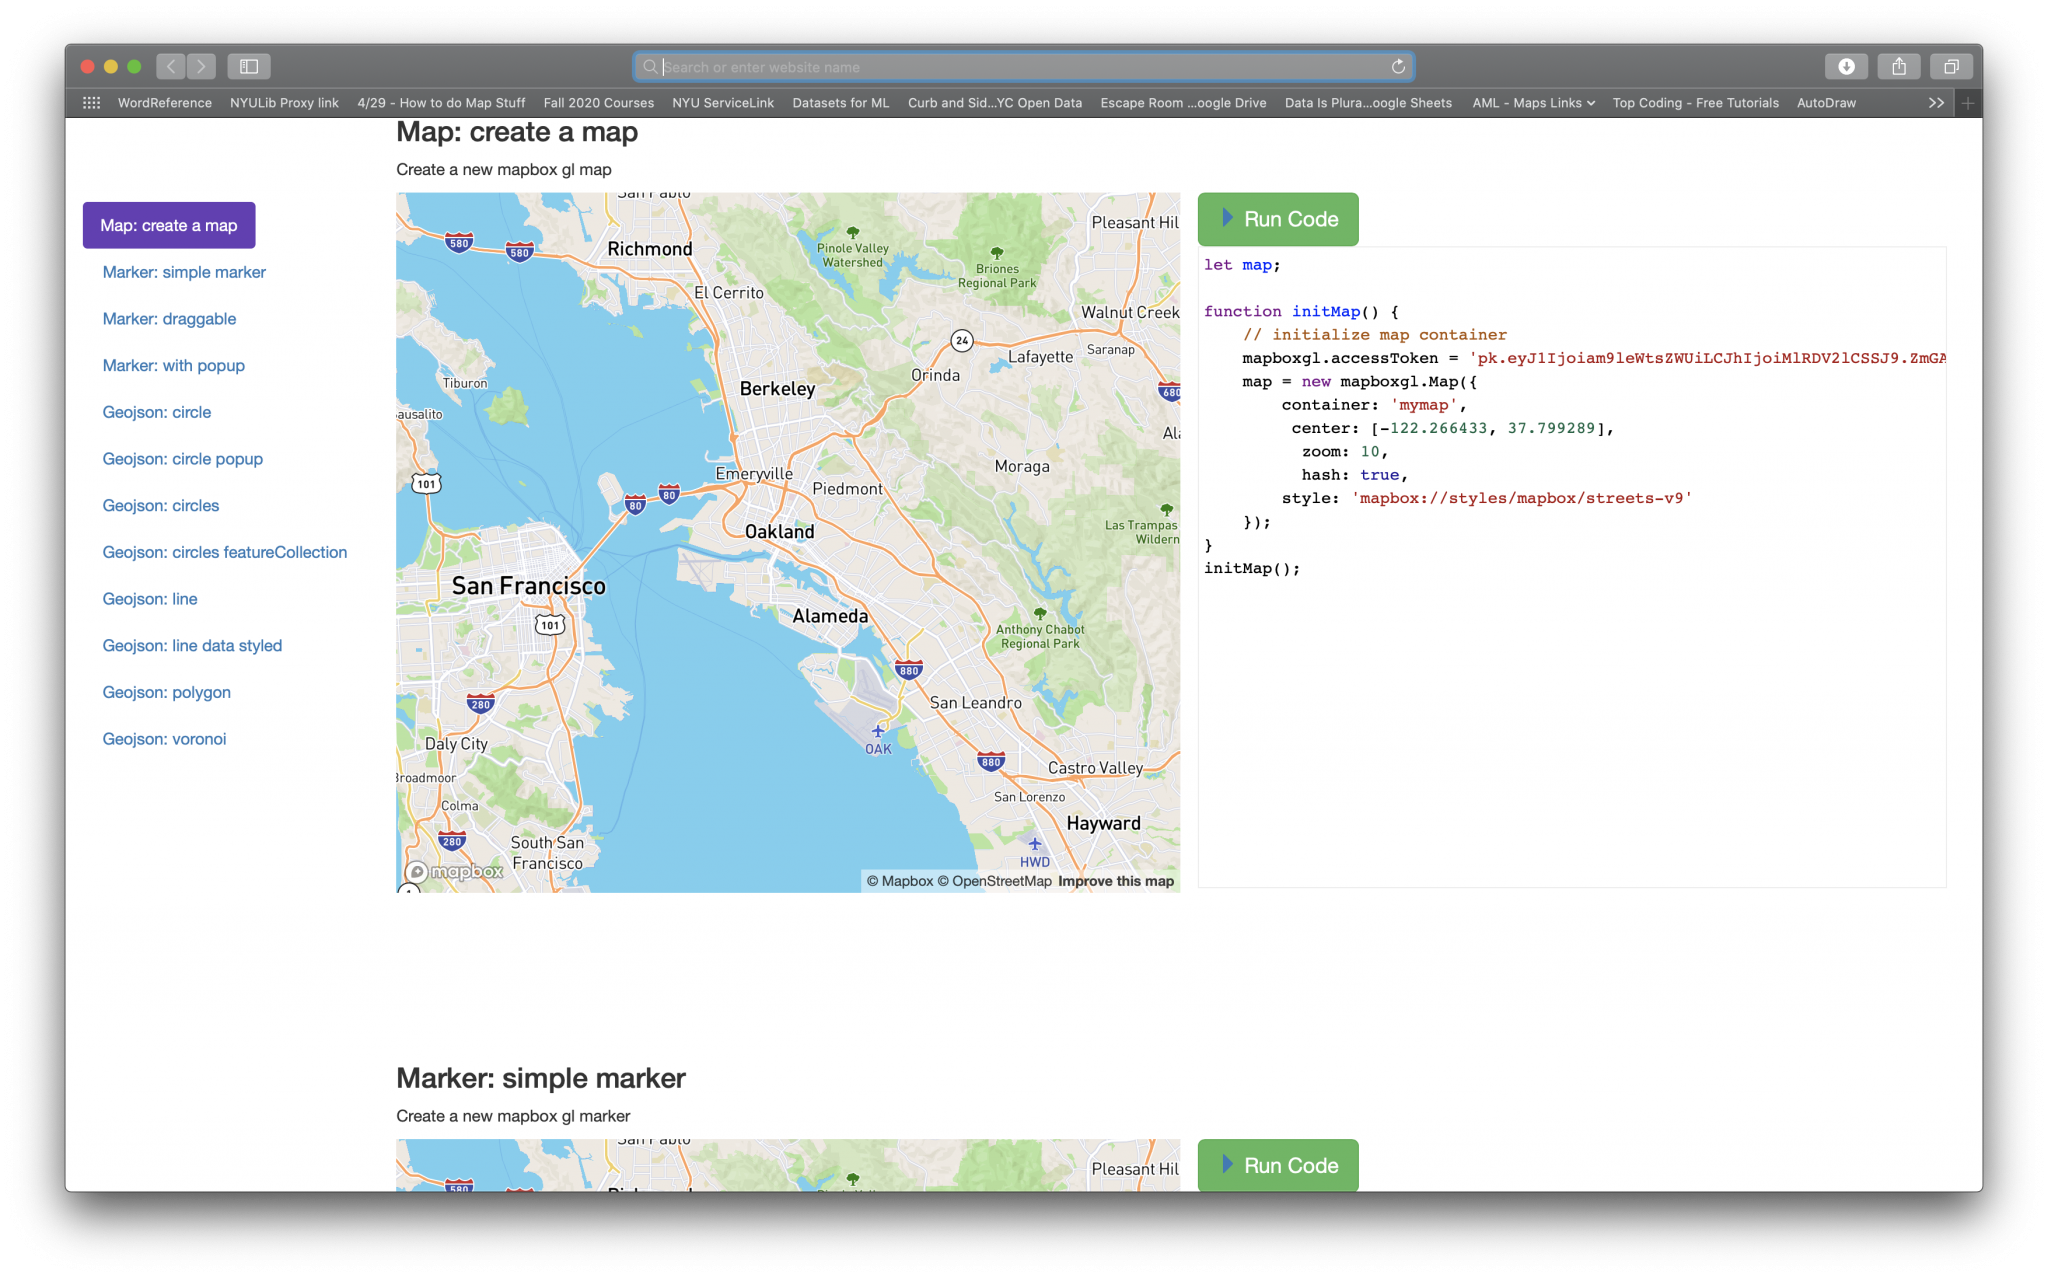The width and height of the screenshot is (2048, 1278).
Task: Click the apps grid icon in bookmarks bar
Action: coord(91,102)
